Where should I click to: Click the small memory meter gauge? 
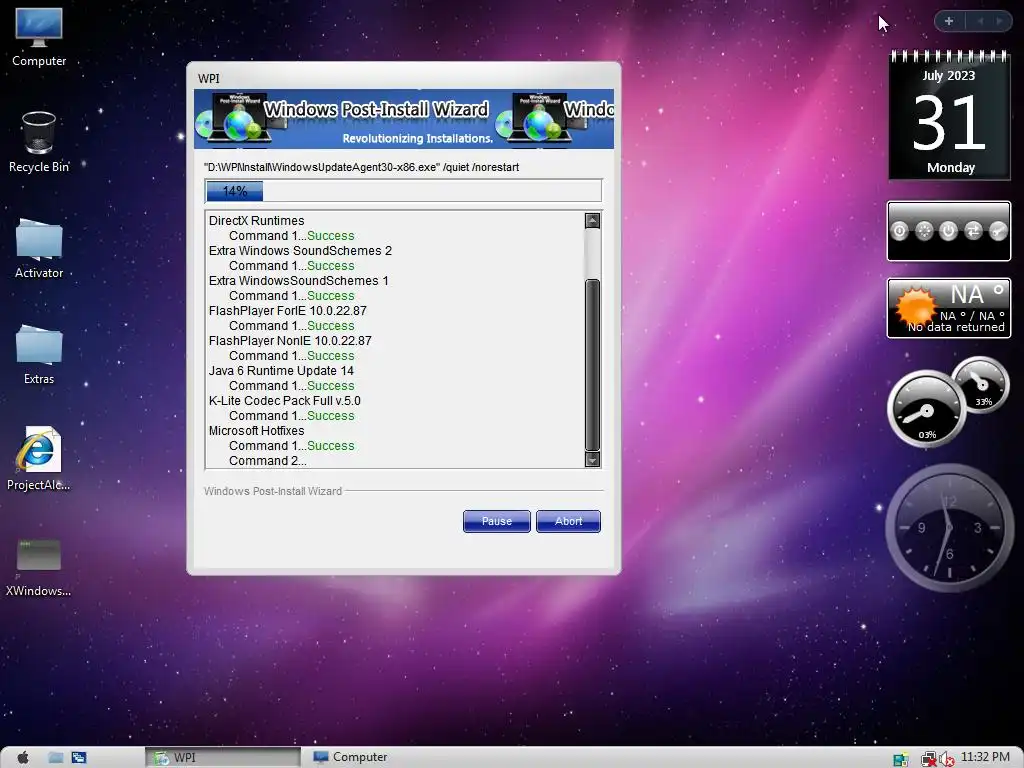[x=980, y=385]
